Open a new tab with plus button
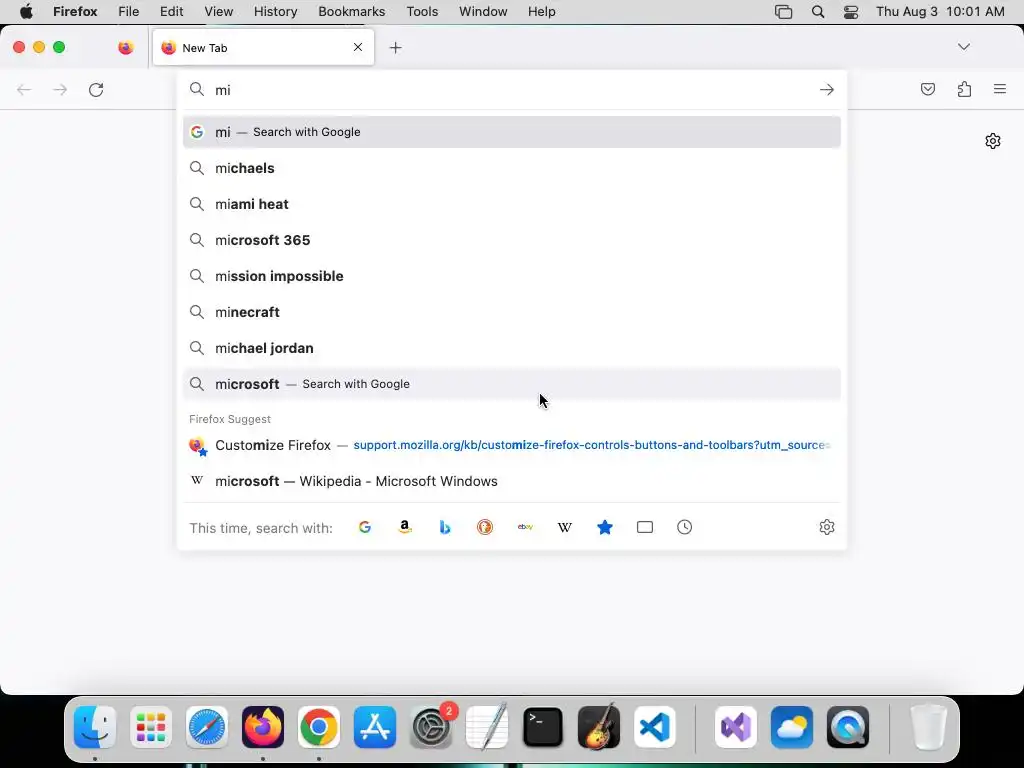The width and height of the screenshot is (1024, 768). coord(395,48)
